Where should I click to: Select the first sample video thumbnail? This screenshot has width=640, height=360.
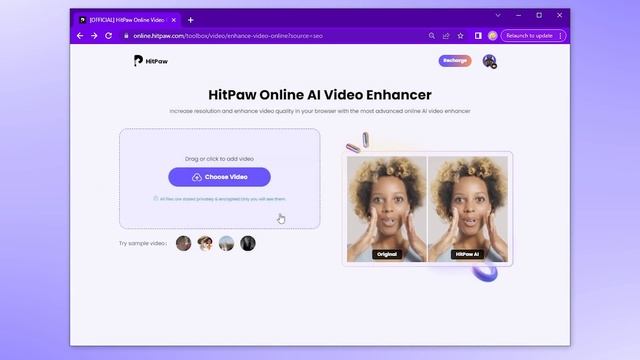click(183, 243)
